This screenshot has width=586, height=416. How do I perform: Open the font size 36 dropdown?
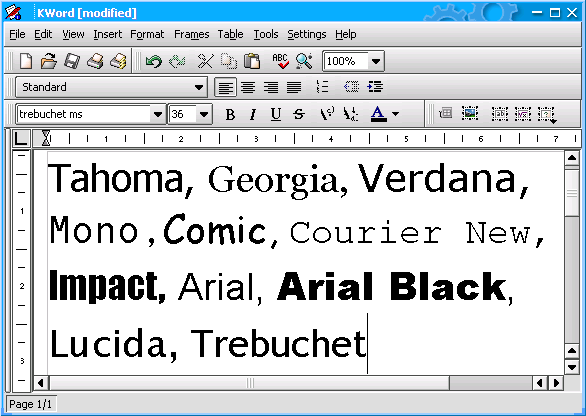(x=204, y=114)
